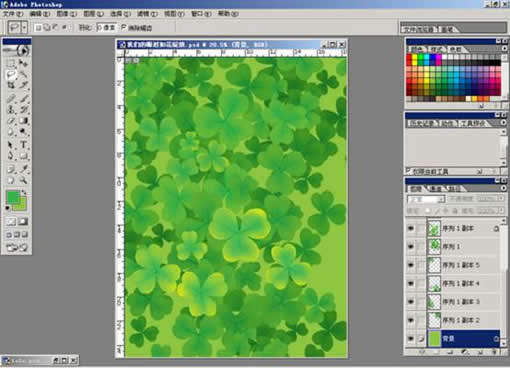The height and width of the screenshot is (368, 510).
Task: Hide the 序列 1 layer via eye icon
Action: point(411,247)
